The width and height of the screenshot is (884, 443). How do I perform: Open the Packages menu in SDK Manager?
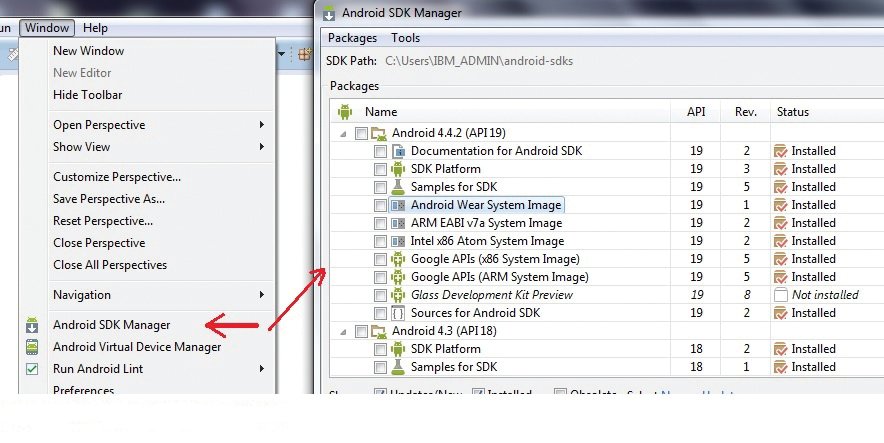click(352, 38)
